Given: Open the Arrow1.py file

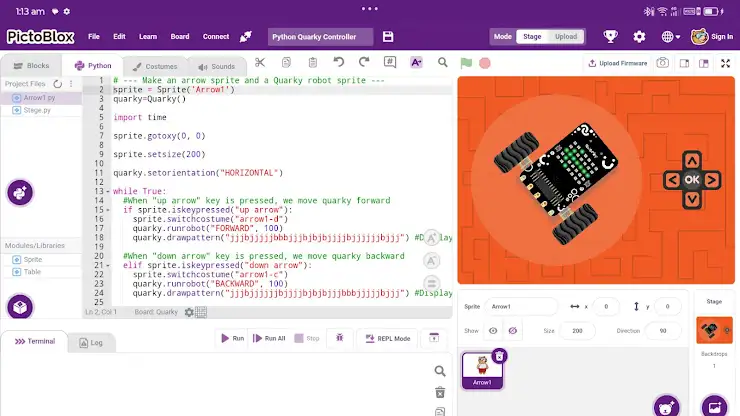Looking at the screenshot, I should click(40, 97).
